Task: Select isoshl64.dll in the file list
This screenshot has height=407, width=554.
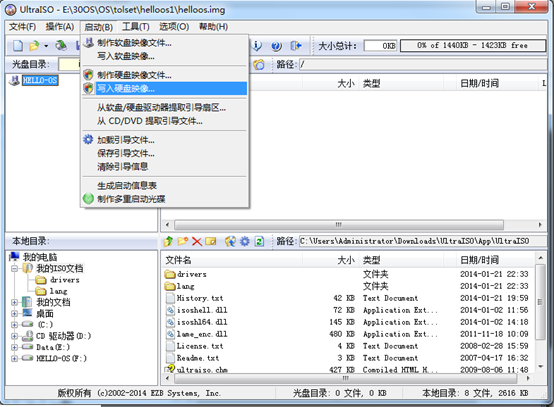Action: click(202, 322)
